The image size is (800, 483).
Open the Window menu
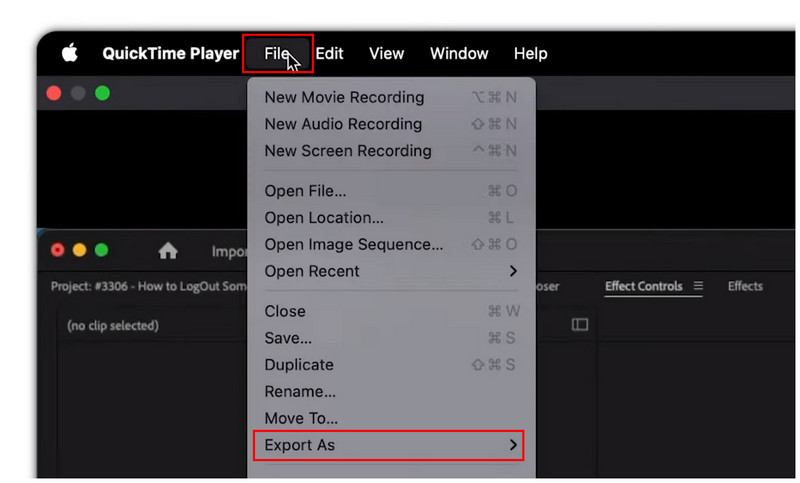tap(459, 54)
